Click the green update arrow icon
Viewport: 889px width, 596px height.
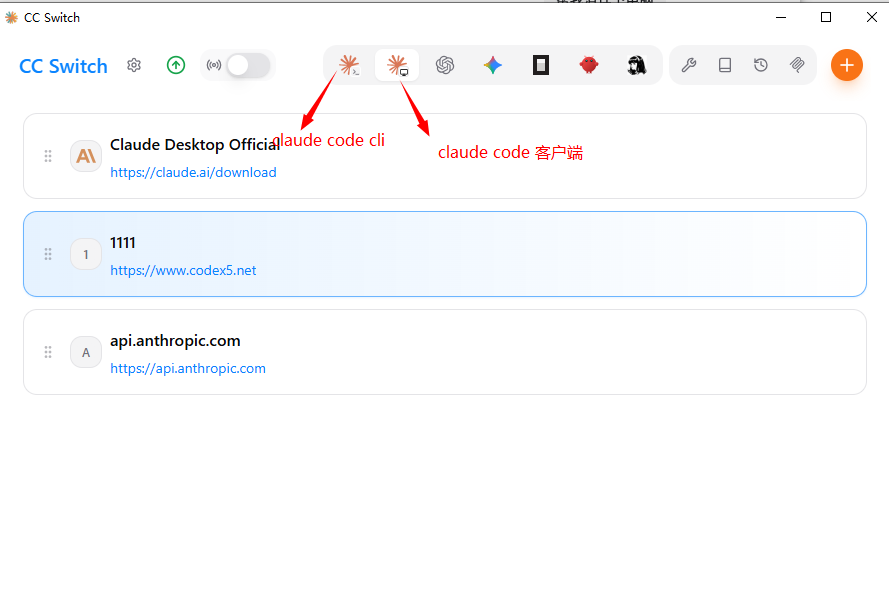[x=176, y=65]
